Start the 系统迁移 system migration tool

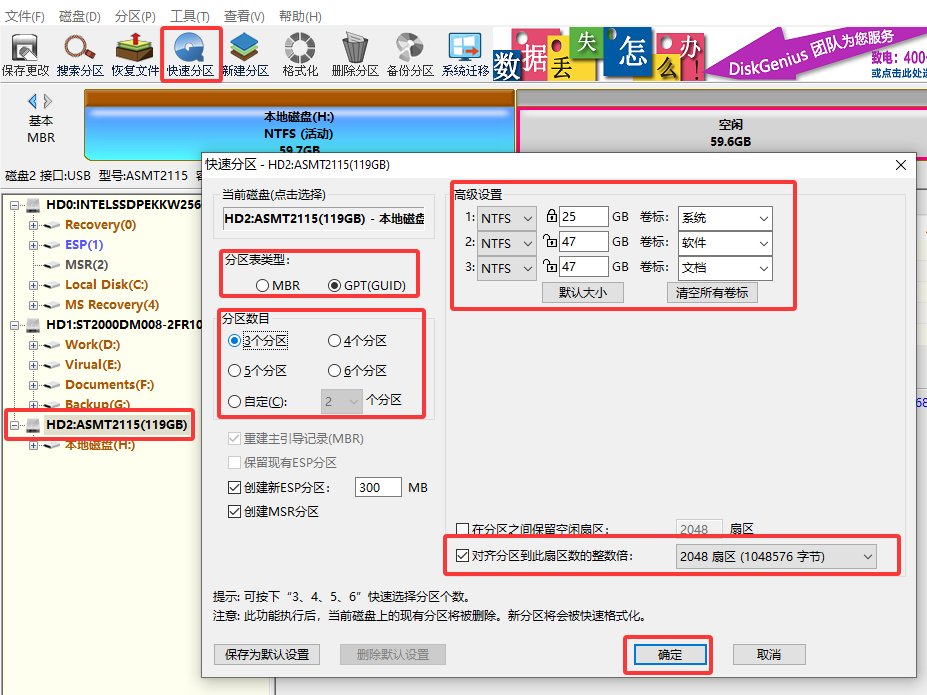[x=465, y=55]
